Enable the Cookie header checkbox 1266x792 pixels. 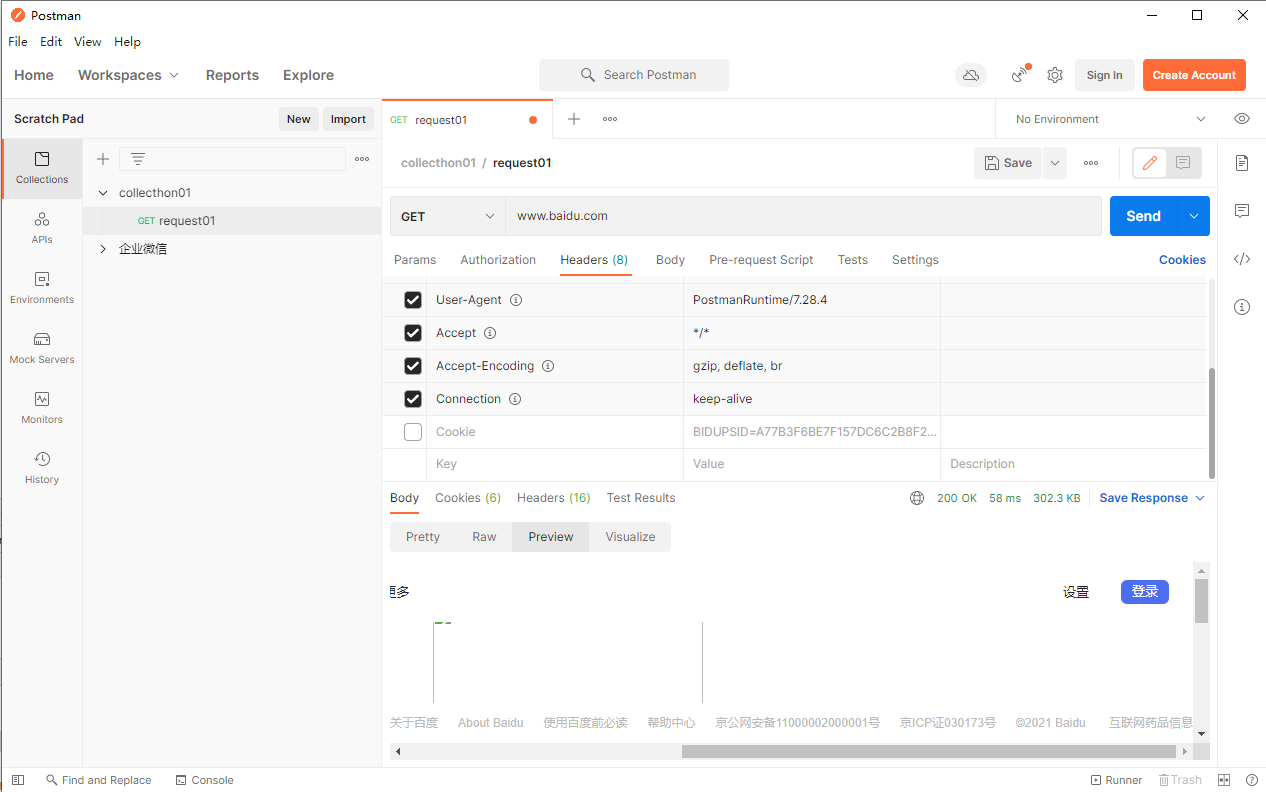pos(413,432)
